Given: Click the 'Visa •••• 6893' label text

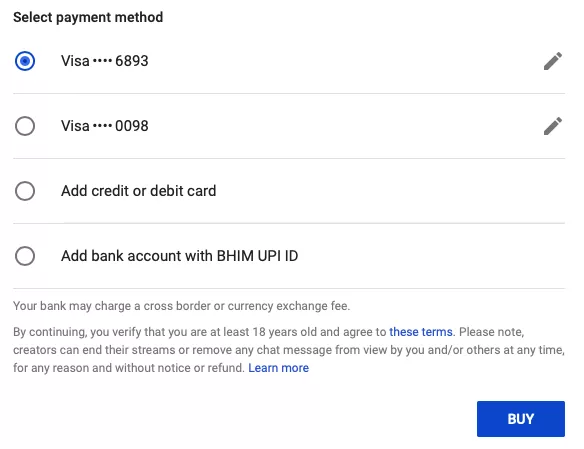Looking at the screenshot, I should click(x=105, y=61).
